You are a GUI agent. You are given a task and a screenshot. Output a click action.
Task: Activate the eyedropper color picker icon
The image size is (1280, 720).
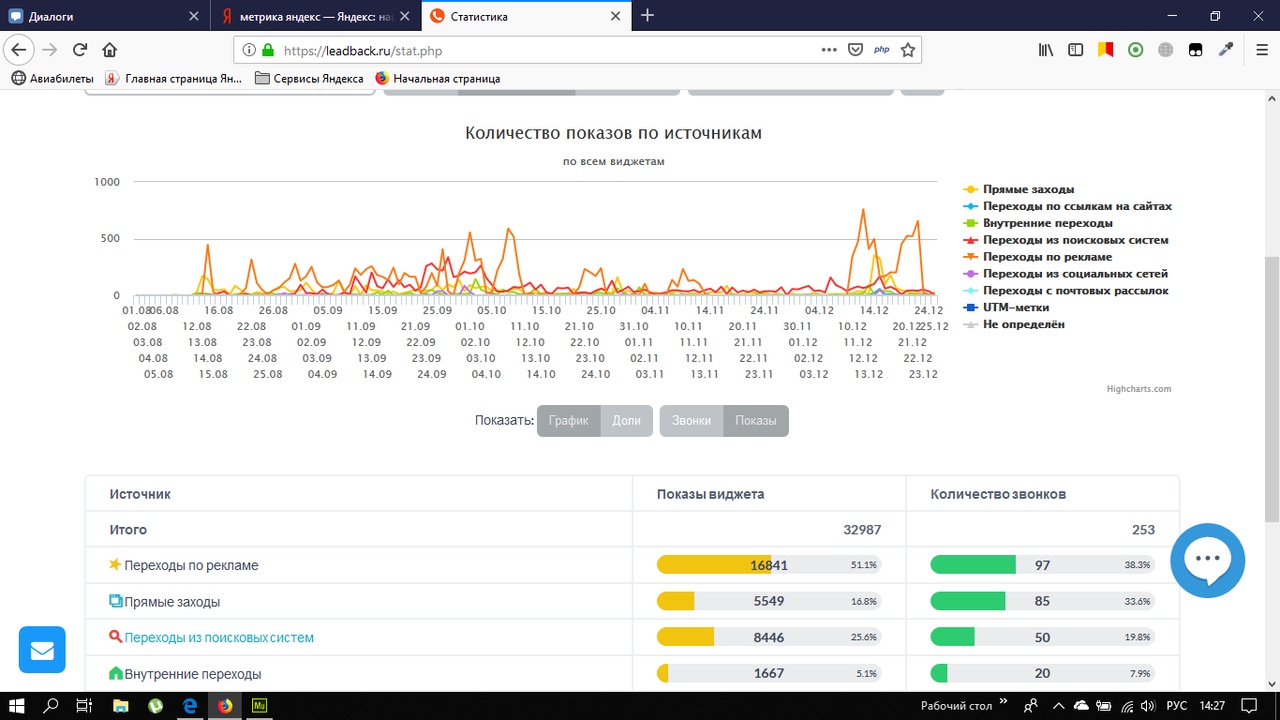click(1225, 50)
